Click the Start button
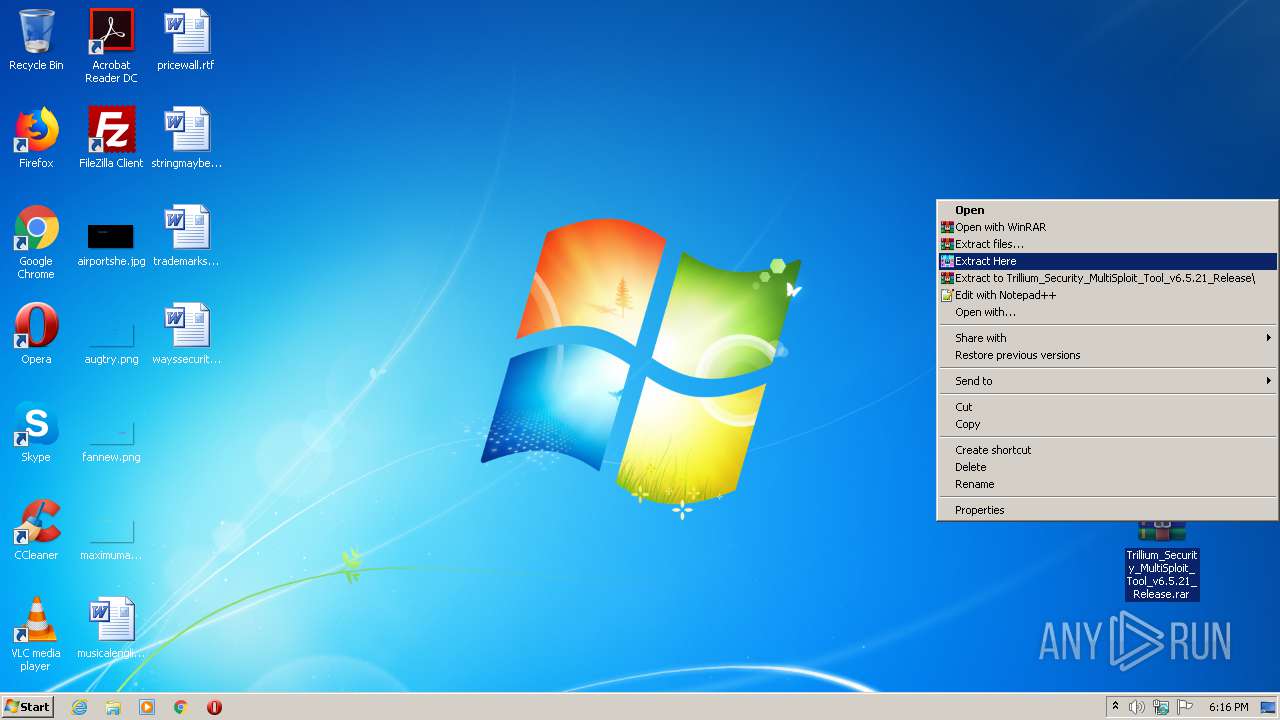The width and height of the screenshot is (1280, 720). coord(27,707)
